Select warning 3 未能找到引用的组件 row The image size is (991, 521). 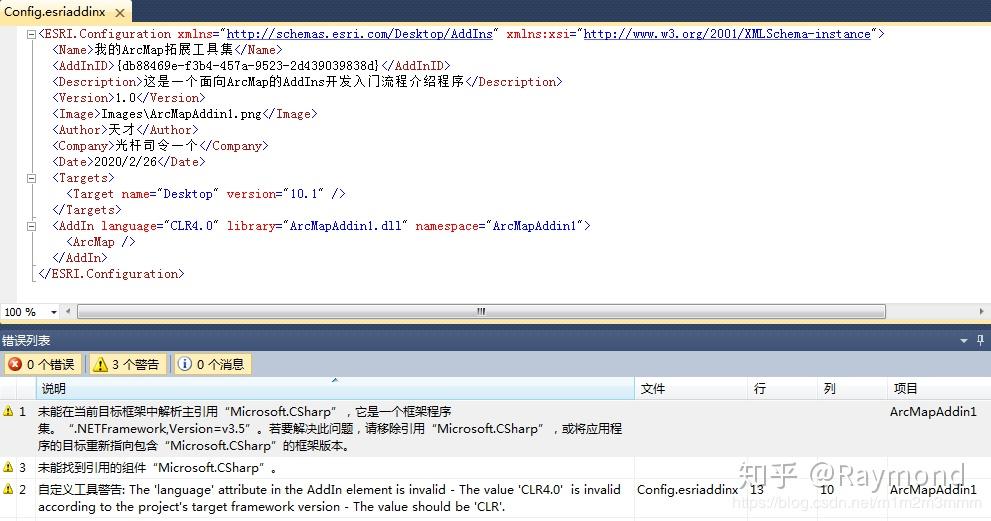pos(496,468)
